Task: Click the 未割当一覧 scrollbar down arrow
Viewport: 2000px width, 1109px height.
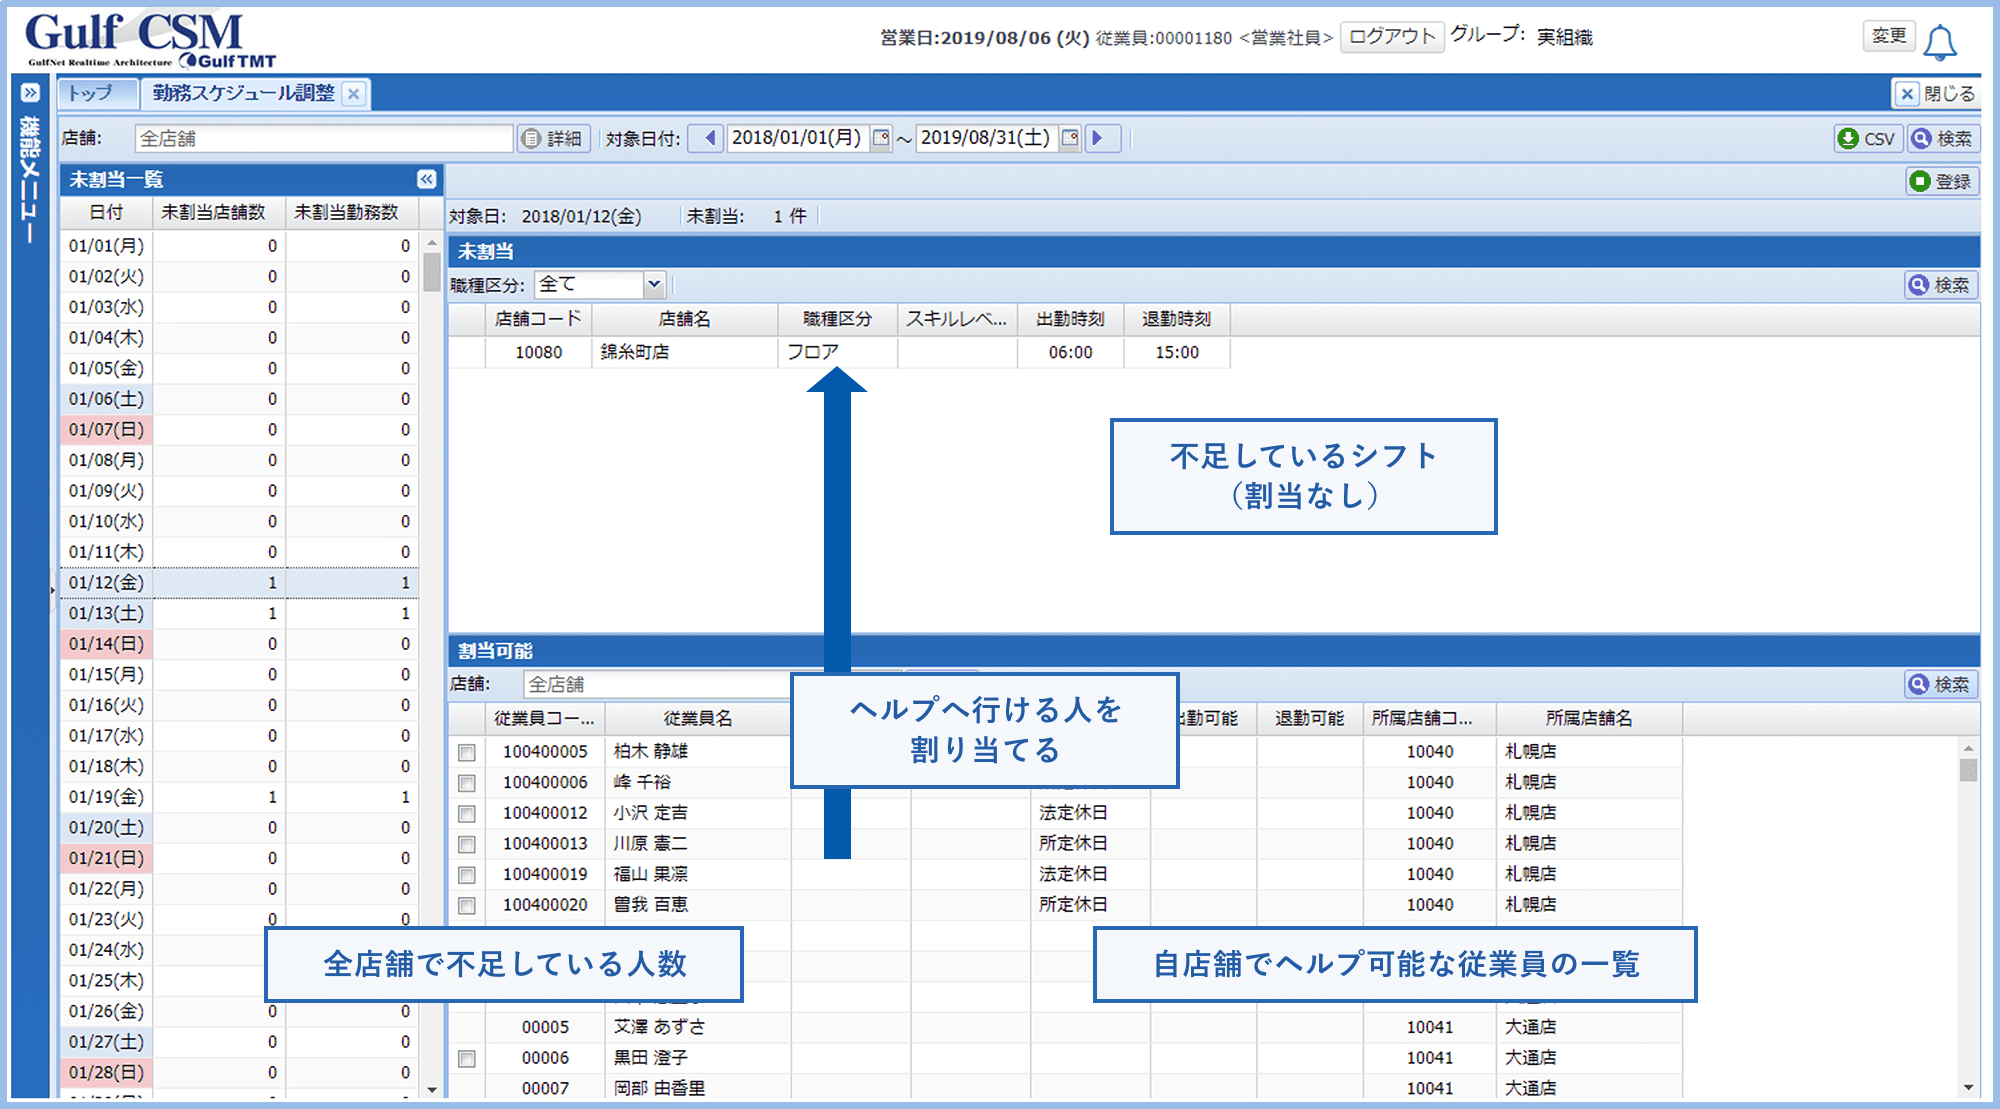Action: point(432,1090)
